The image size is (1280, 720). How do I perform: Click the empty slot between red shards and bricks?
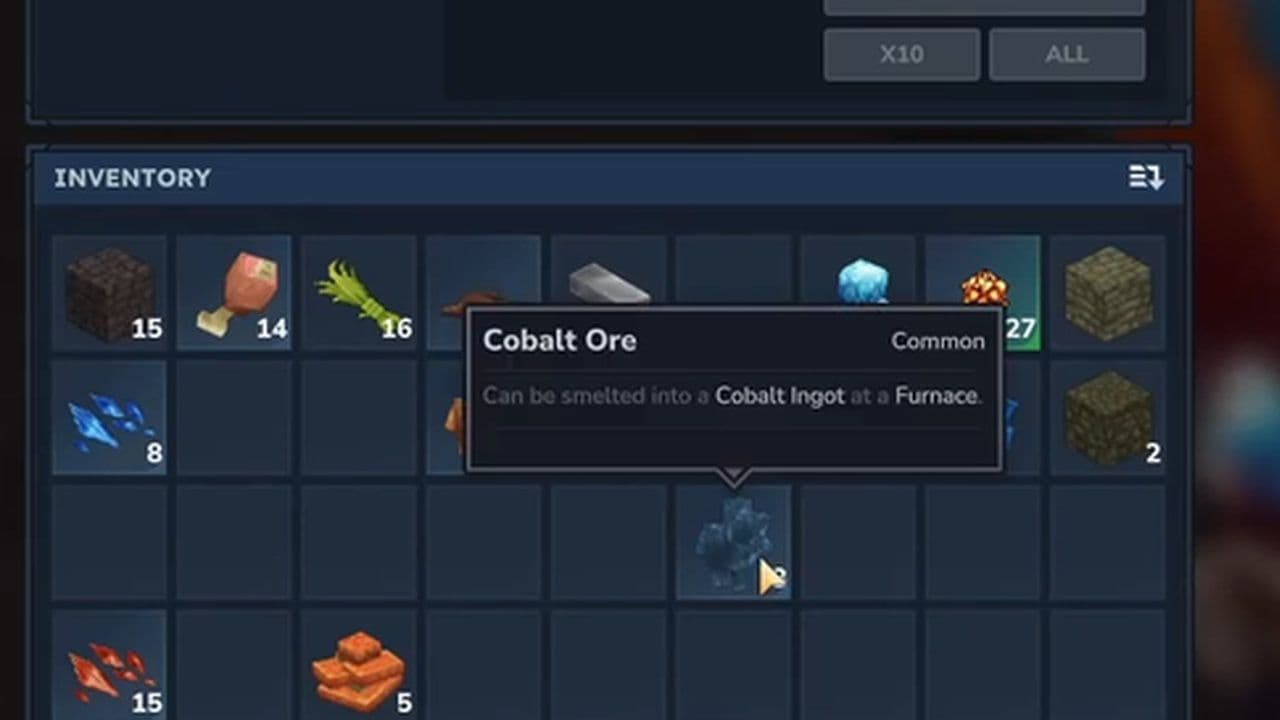tap(234, 665)
